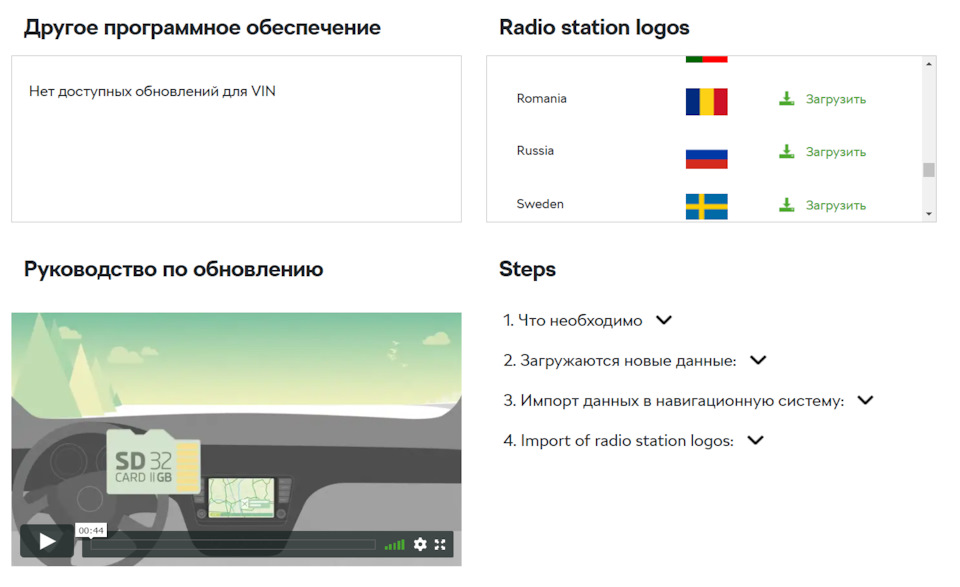Click the Romania flag icon
Viewport: 960px width, 587px height.
pyautogui.click(x=707, y=102)
